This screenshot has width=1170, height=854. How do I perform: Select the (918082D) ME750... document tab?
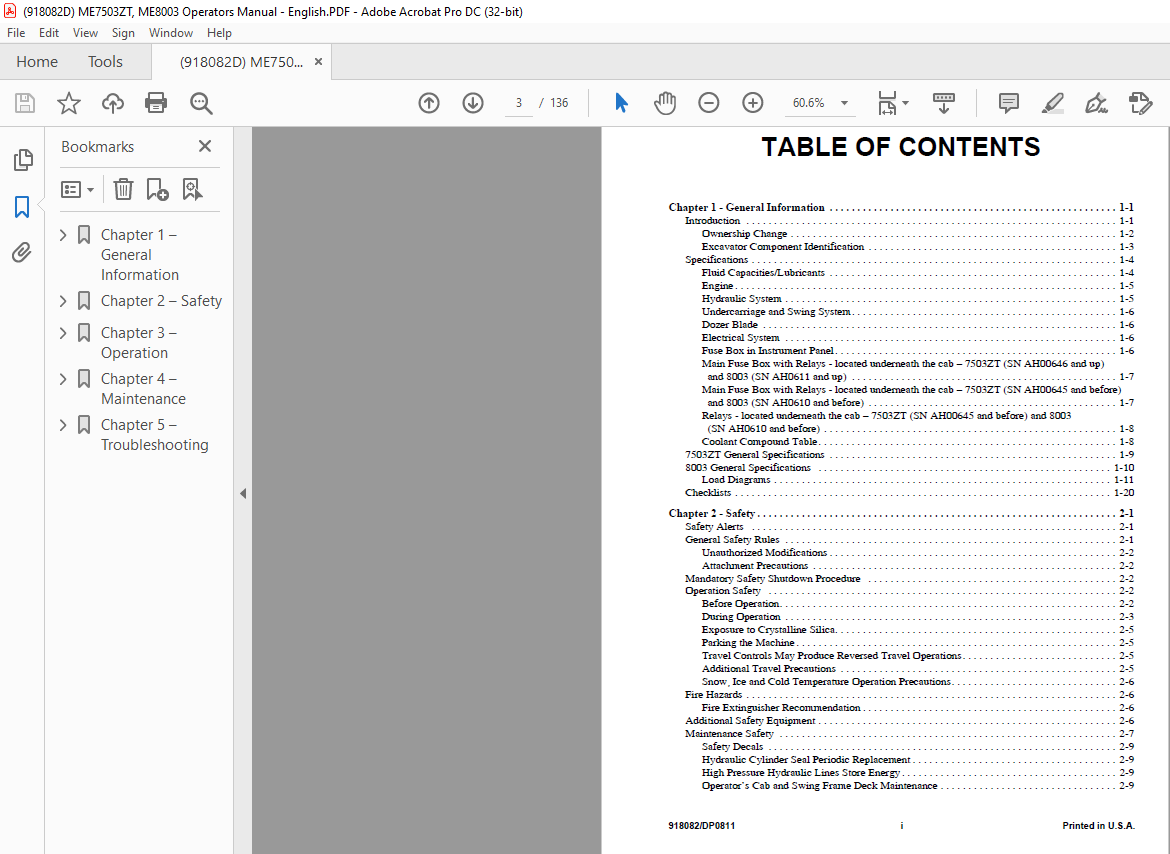(241, 62)
